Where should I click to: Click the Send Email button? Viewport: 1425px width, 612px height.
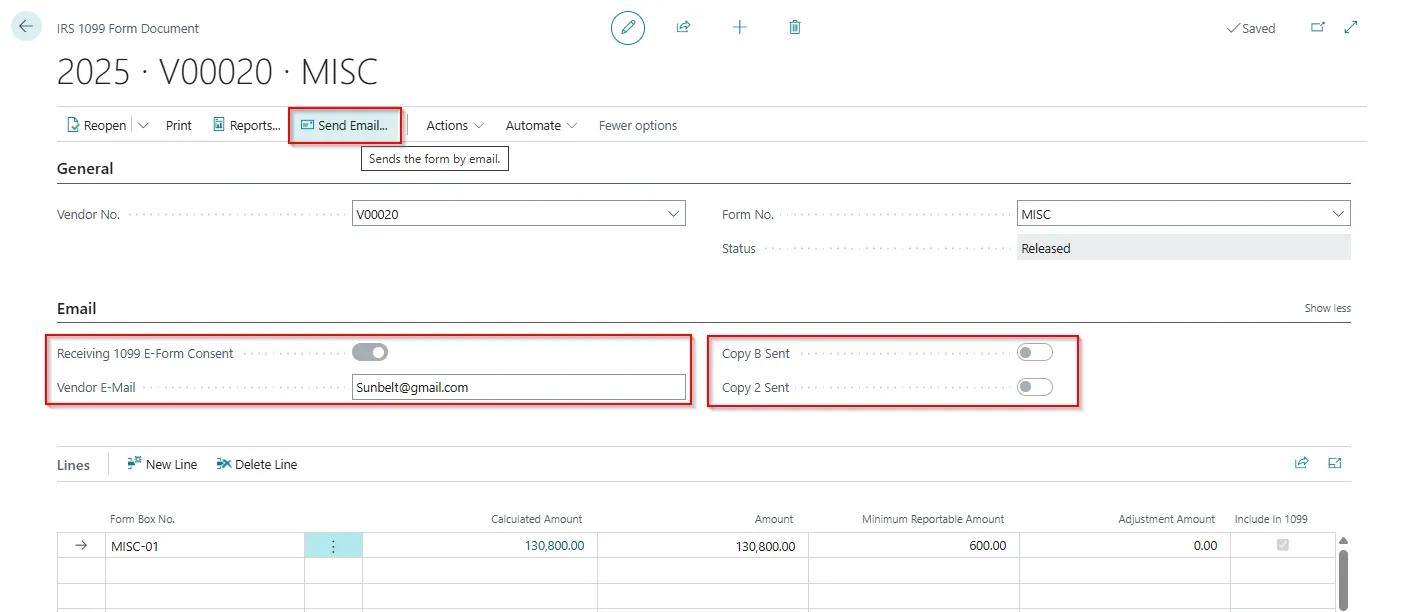click(x=345, y=126)
